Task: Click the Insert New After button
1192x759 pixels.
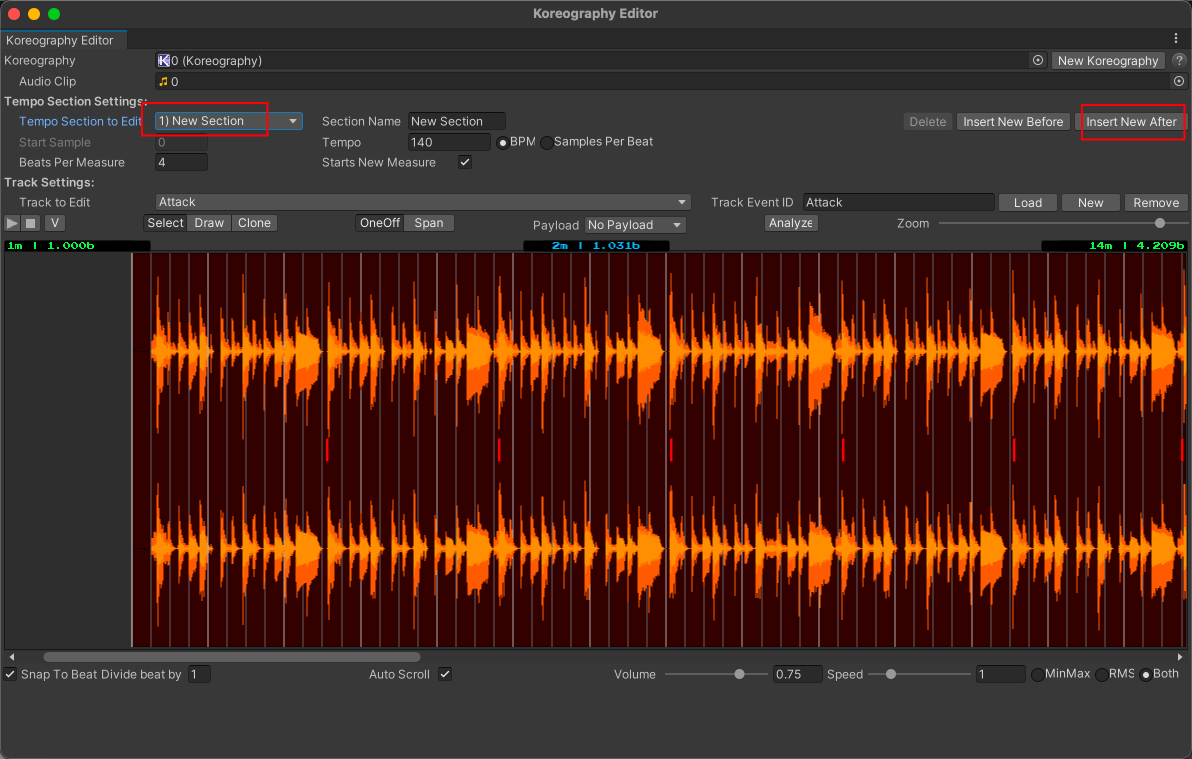Action: point(1131,122)
